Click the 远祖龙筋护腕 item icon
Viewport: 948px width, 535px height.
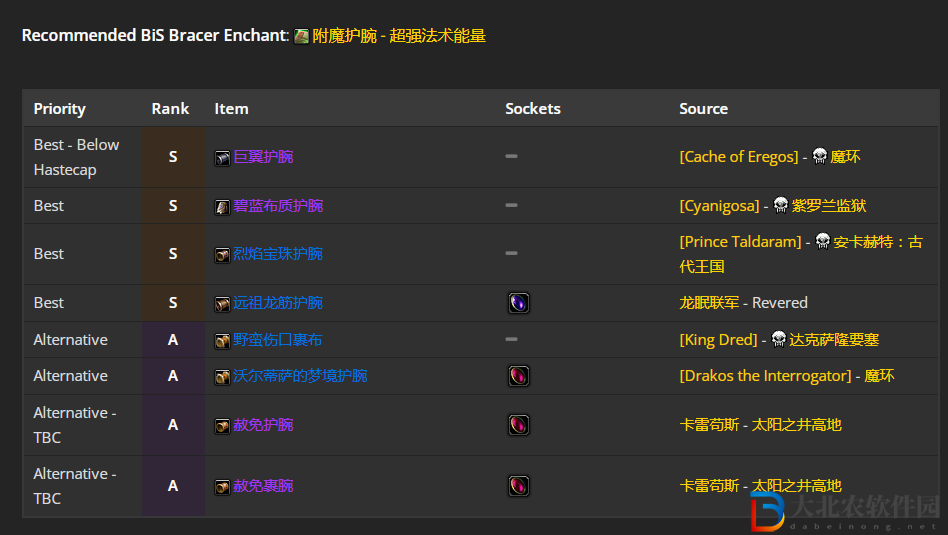point(222,304)
